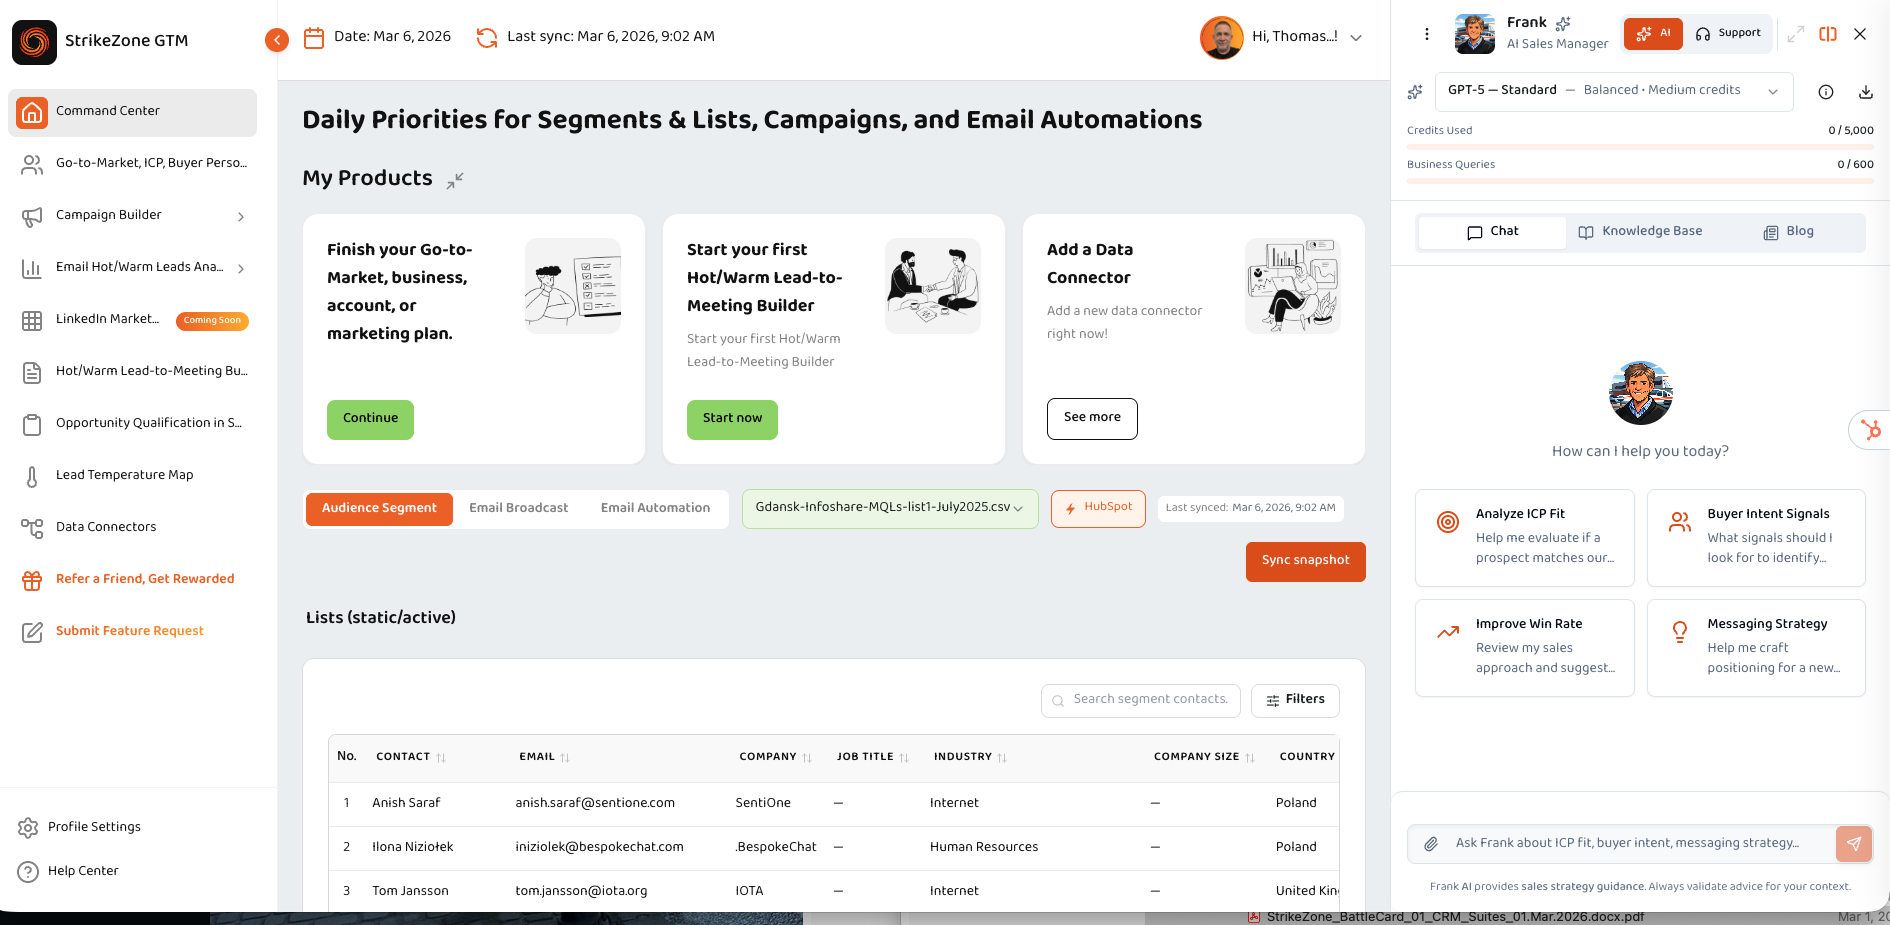Collapse the left sidebar with orange arrow

click(277, 40)
